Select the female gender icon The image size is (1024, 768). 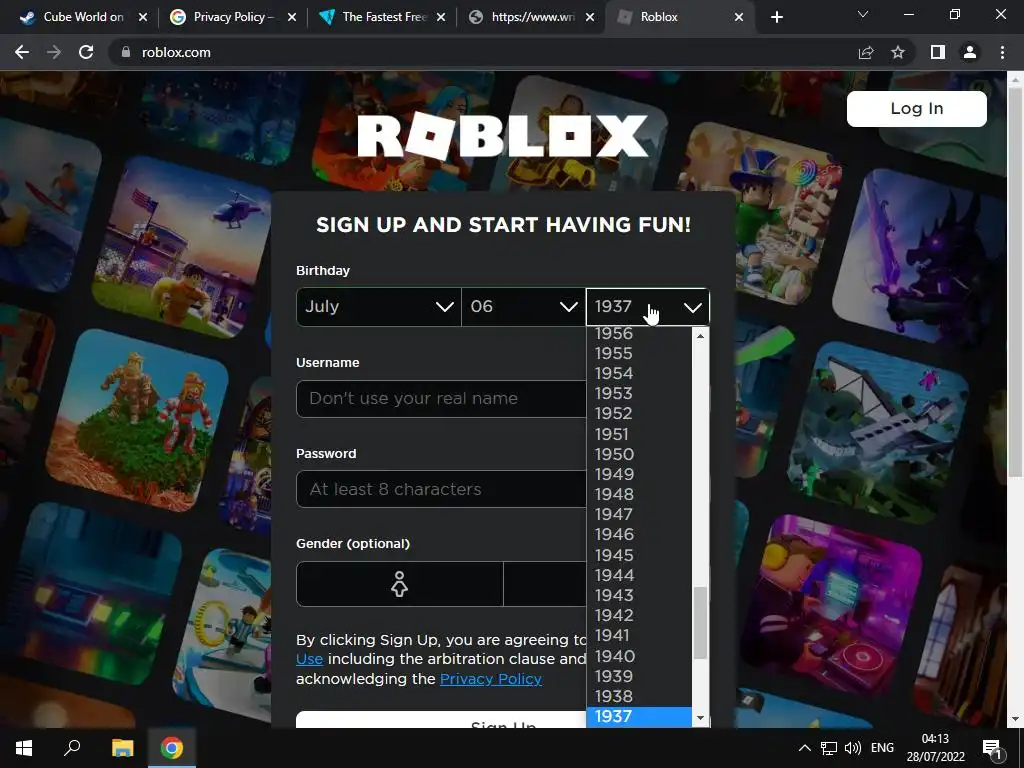coord(400,584)
